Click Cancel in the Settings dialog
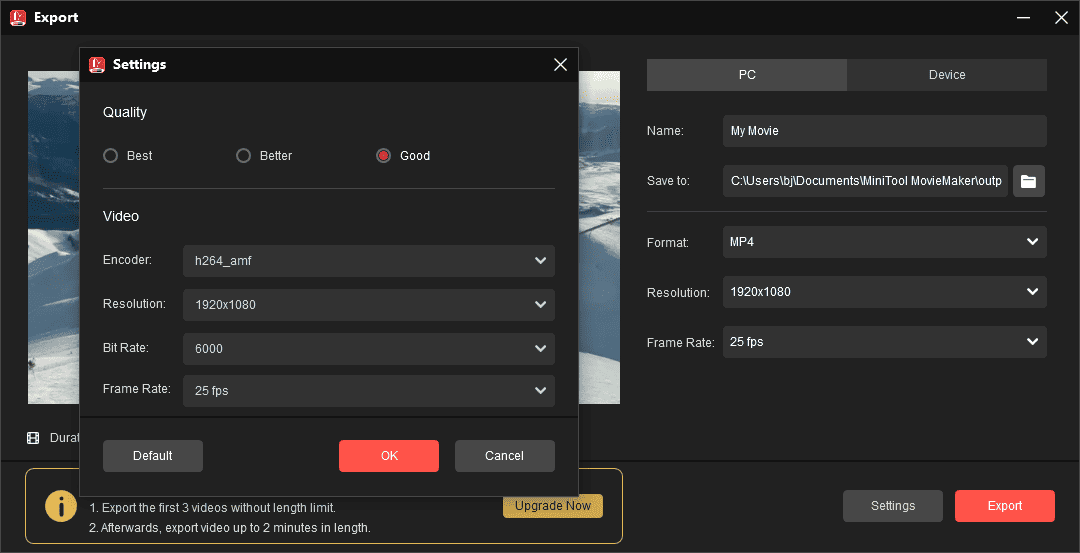1080x553 pixels. pyautogui.click(x=505, y=456)
